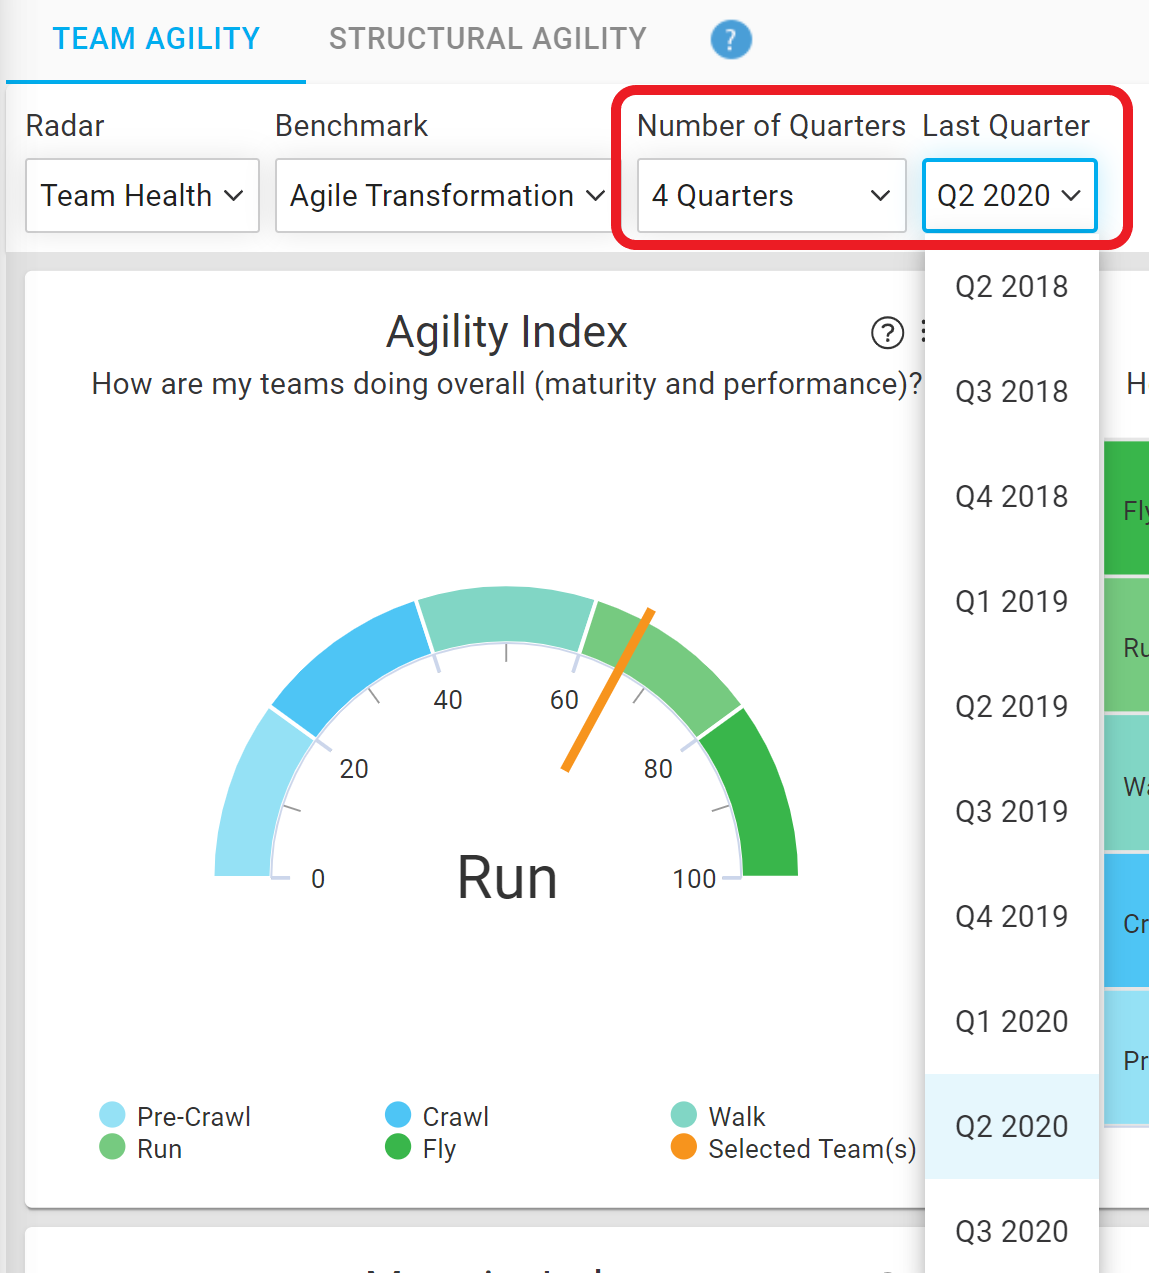The height and width of the screenshot is (1273, 1149).
Task: Toggle the Crawl legend item
Action: click(437, 1116)
